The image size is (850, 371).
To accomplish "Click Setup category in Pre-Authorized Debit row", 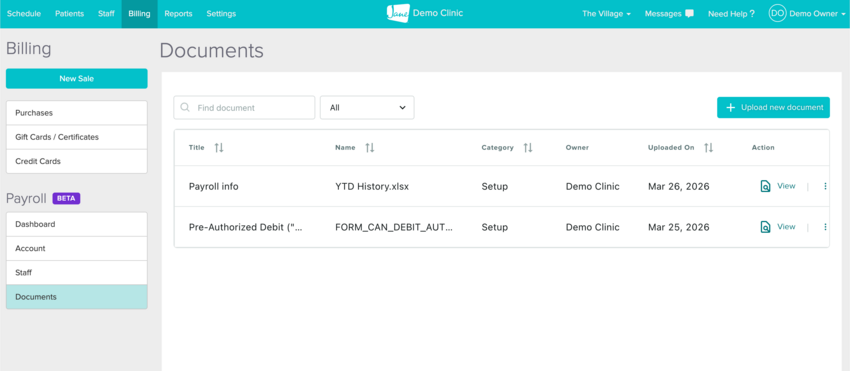I will click(494, 227).
